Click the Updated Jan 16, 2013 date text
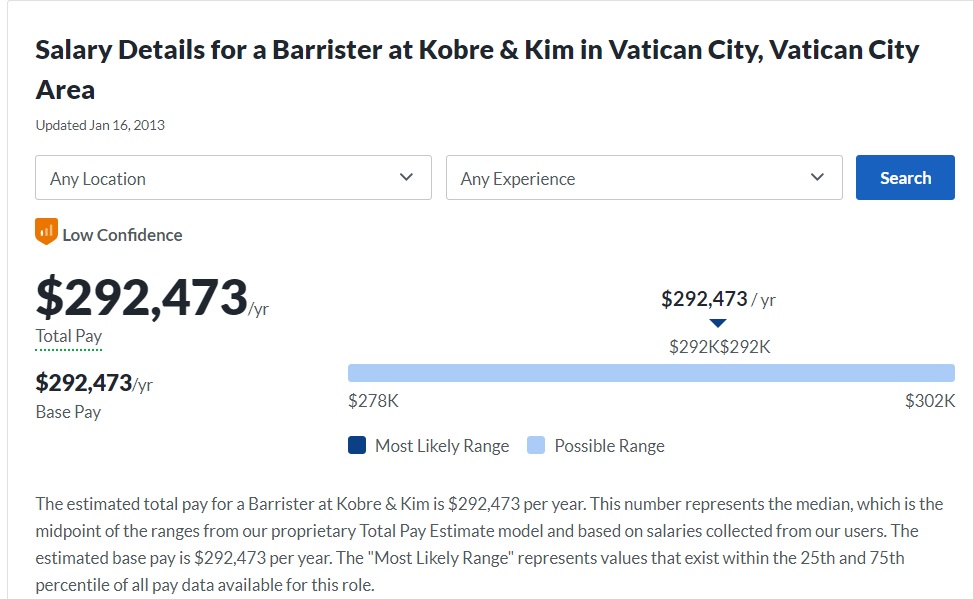The image size is (973, 599). pos(100,125)
